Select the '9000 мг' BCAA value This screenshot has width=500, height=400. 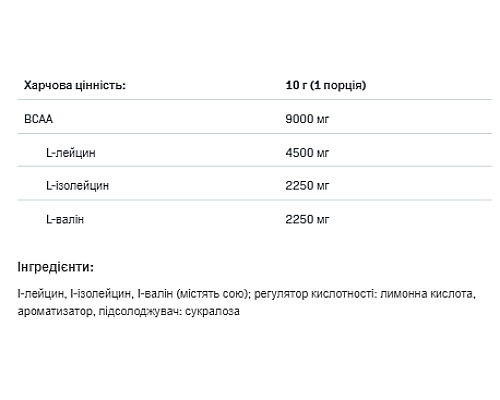coord(307,119)
